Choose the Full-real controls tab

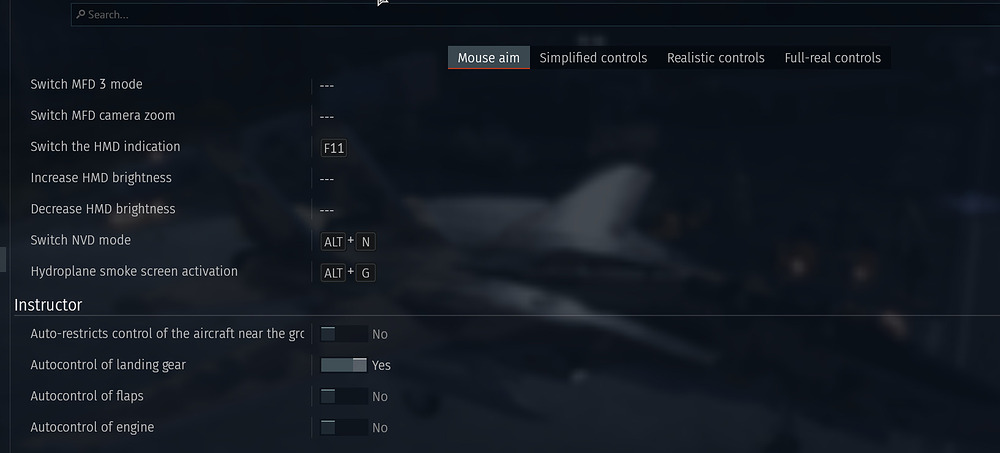pyautogui.click(x=832, y=58)
